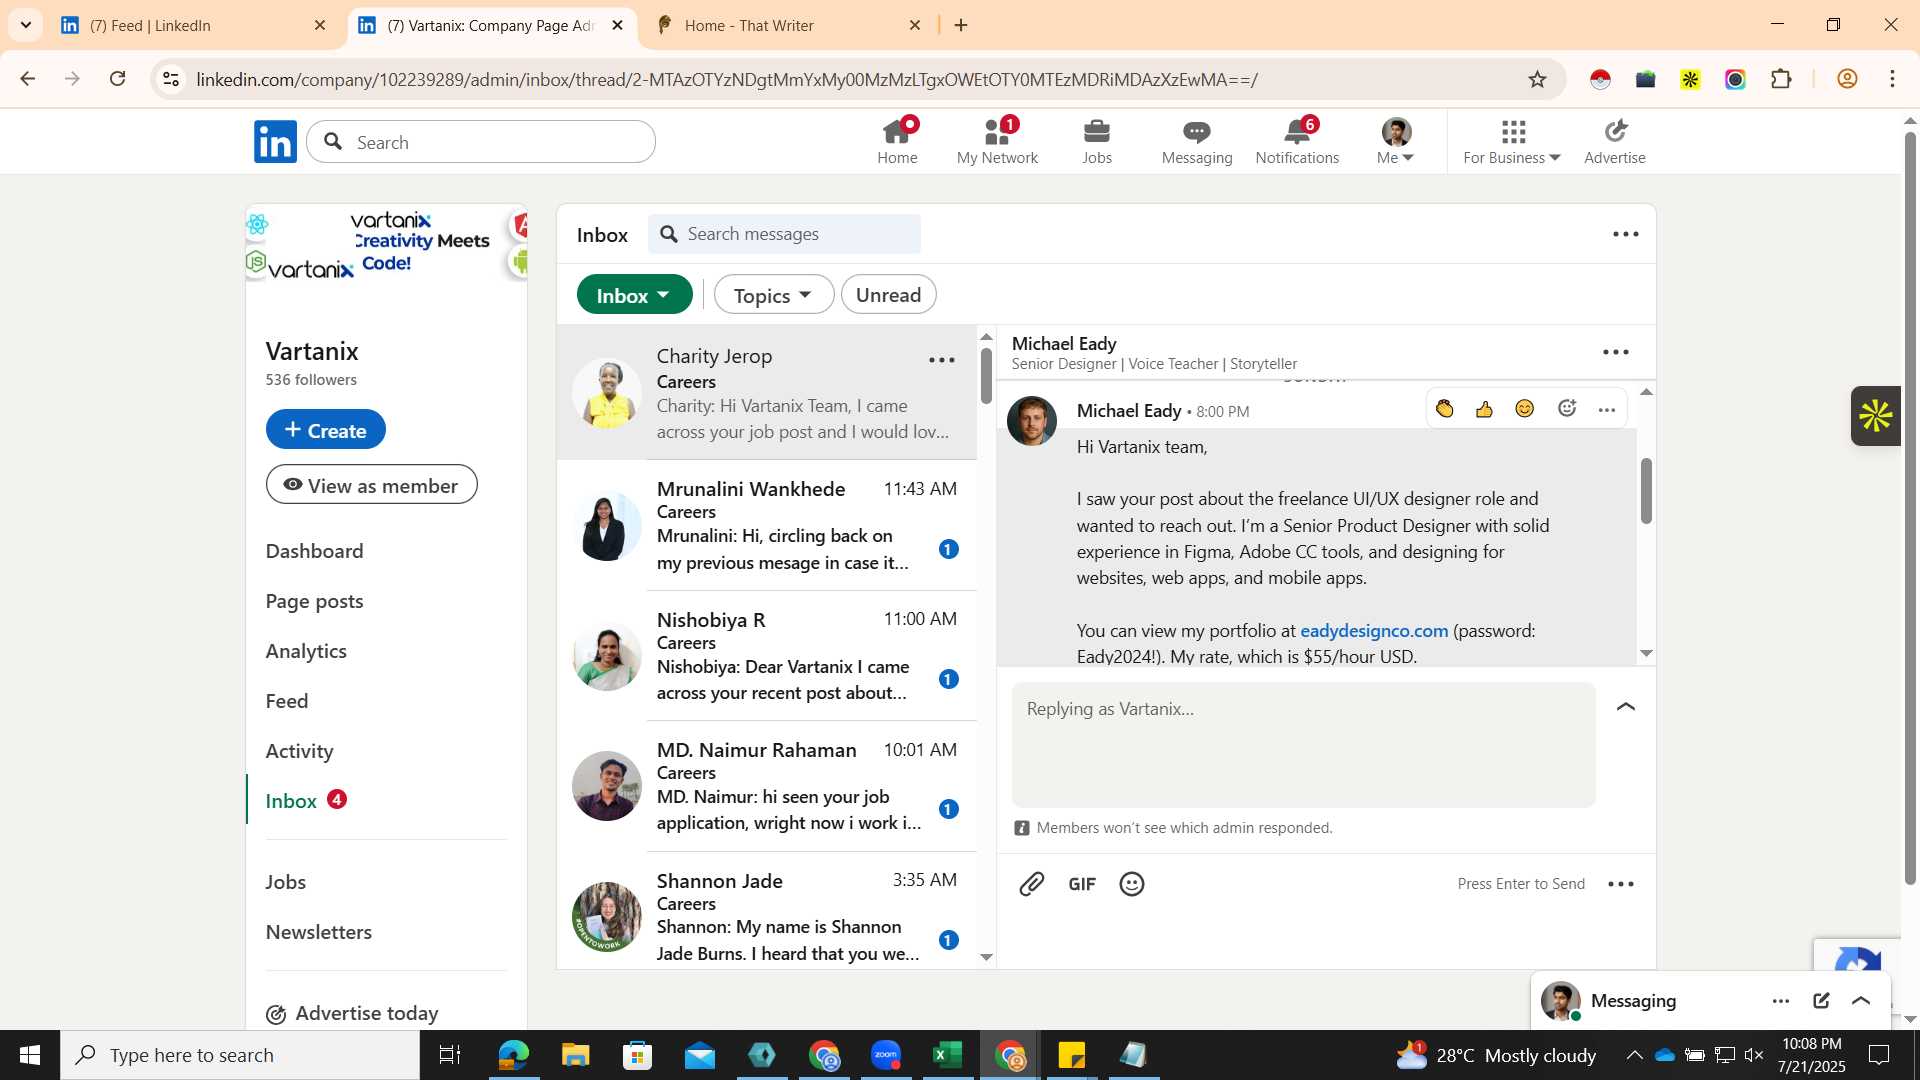Focus the Search messages field
Screen dimensions: 1920x1080
click(x=784, y=234)
